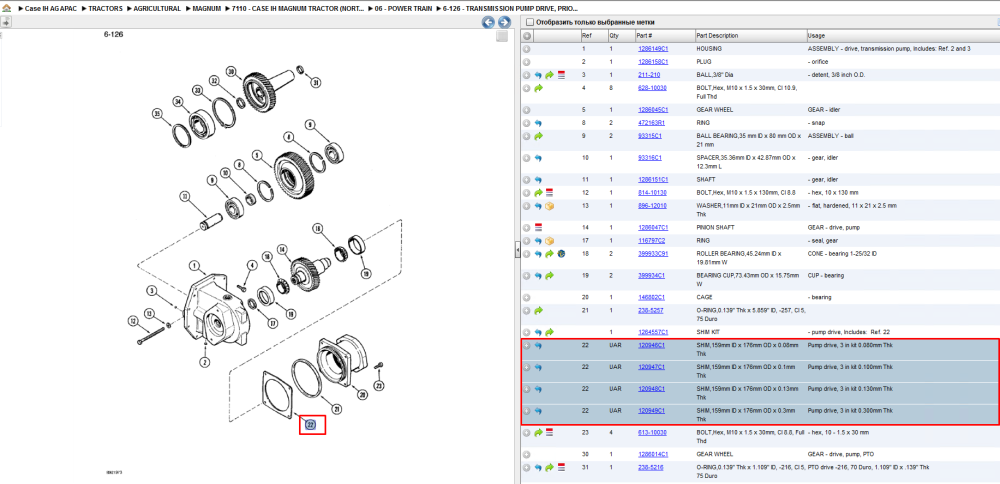Click the plus icon on the CAGE row

point(527,297)
